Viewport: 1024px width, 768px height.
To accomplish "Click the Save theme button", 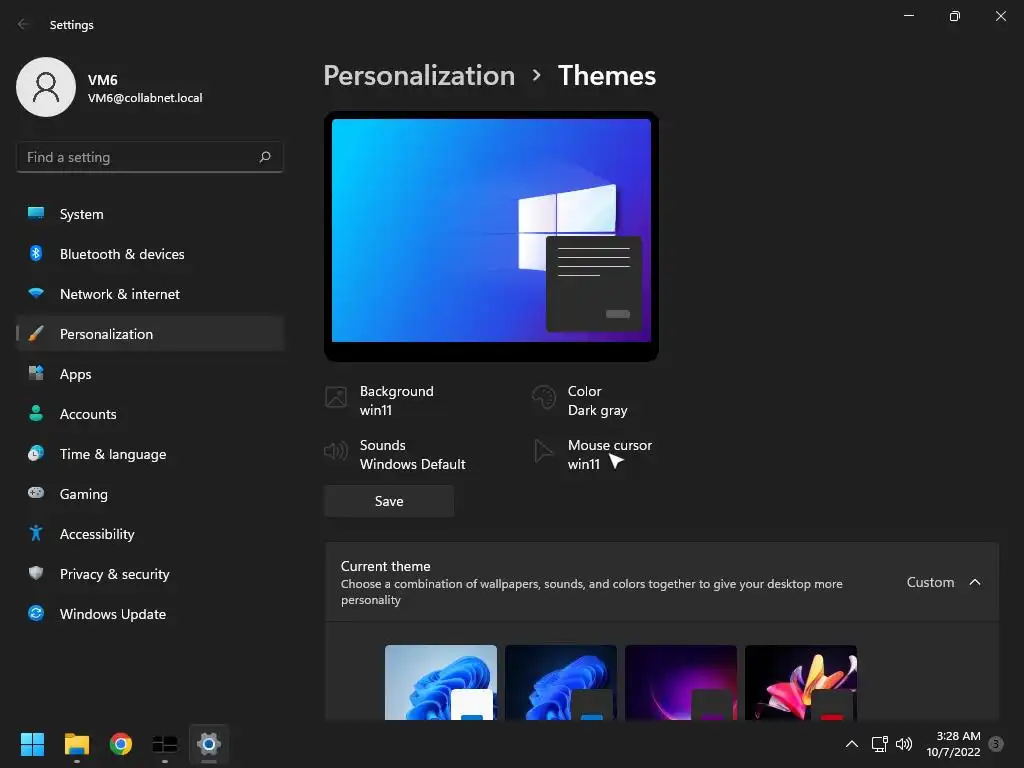I will [x=389, y=501].
